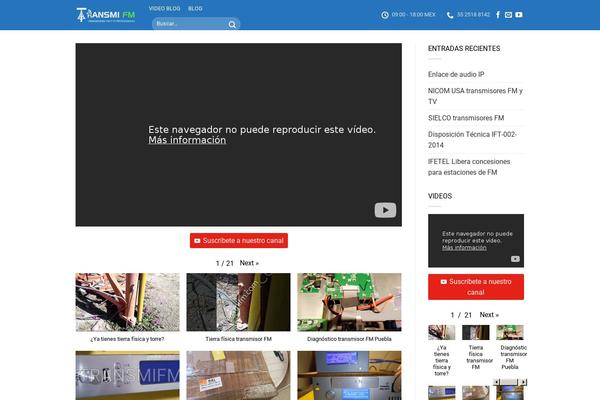Viewport: 600px width, 400px height.
Task: Open the VIDEO BLOG menu item
Action: [x=165, y=8]
